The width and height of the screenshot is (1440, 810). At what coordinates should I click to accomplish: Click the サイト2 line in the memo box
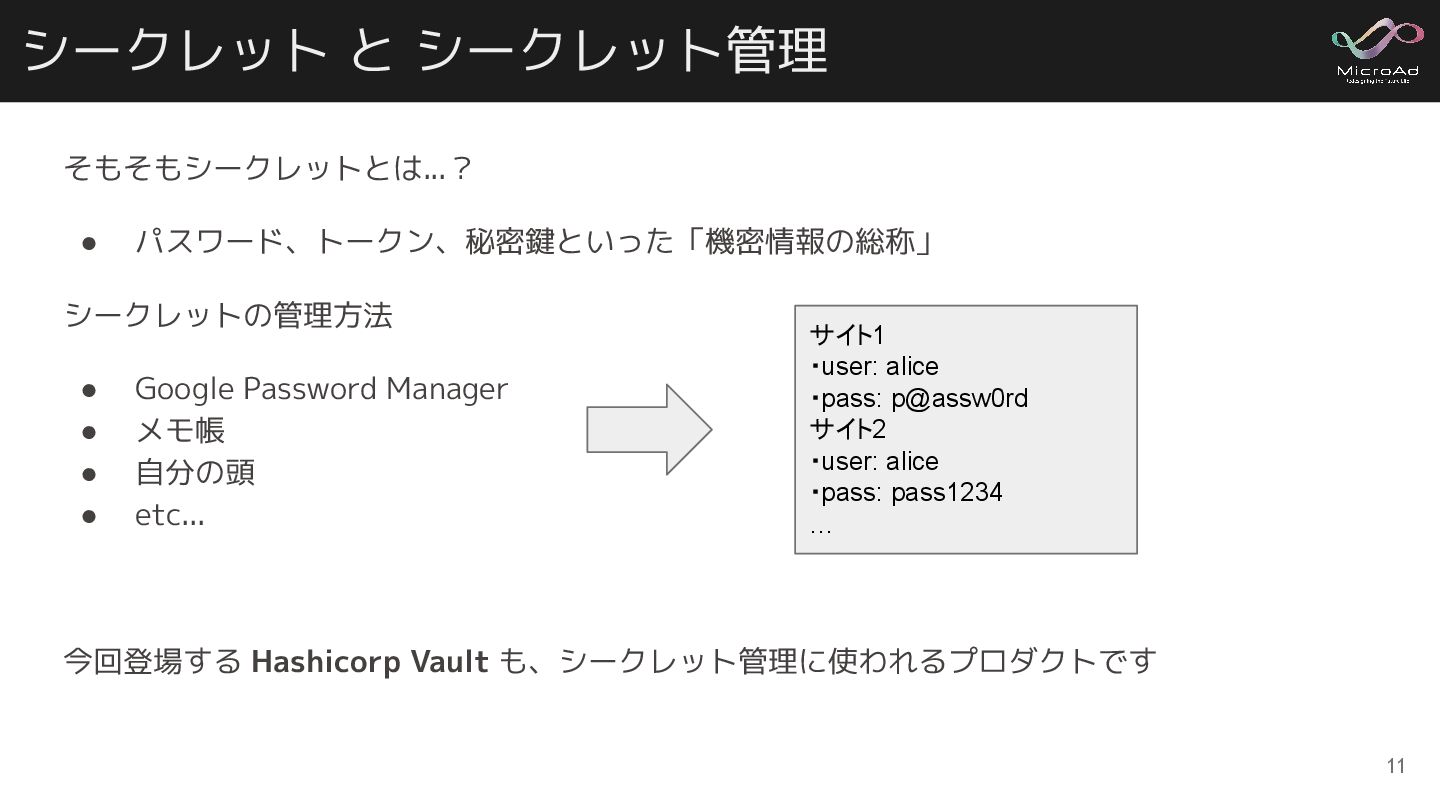point(848,429)
